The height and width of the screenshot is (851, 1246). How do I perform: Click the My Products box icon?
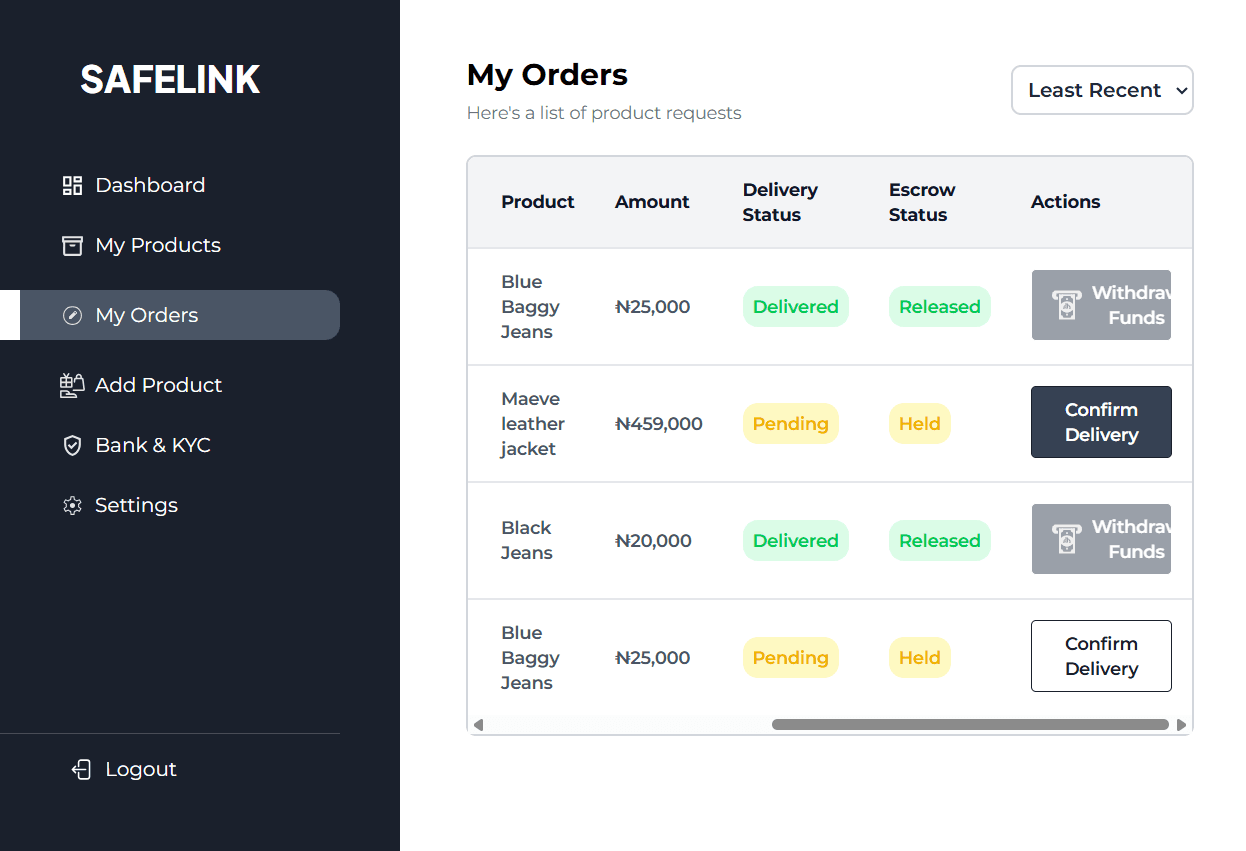(x=72, y=245)
